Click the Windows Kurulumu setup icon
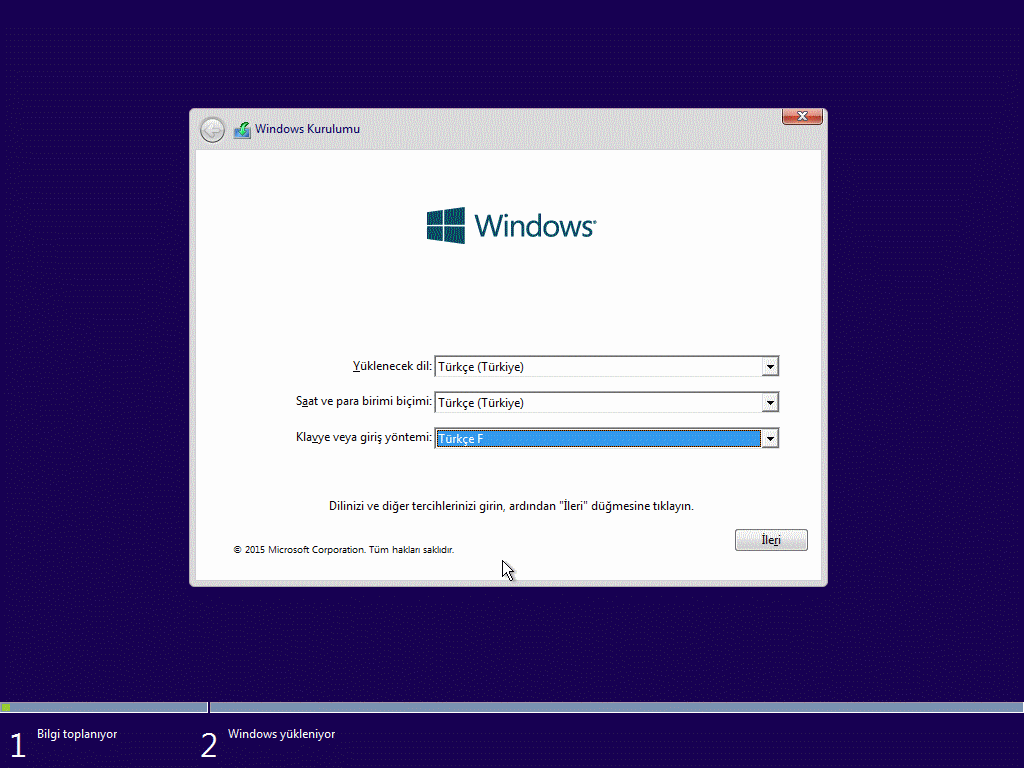 pos(242,130)
